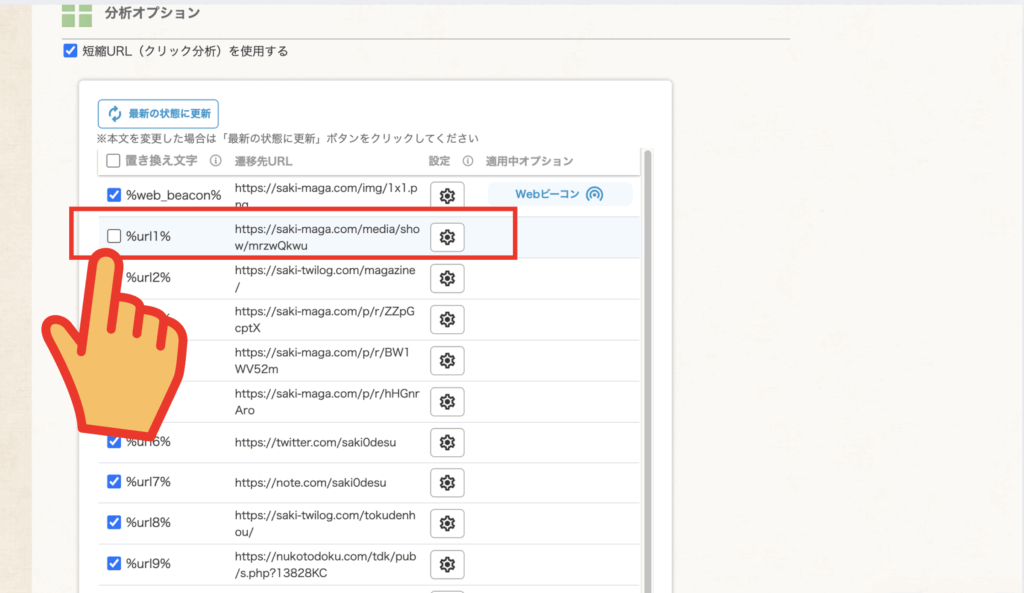1024x593 pixels.
Task: Open settings for the BW1WV52m URL row
Action: [447, 360]
